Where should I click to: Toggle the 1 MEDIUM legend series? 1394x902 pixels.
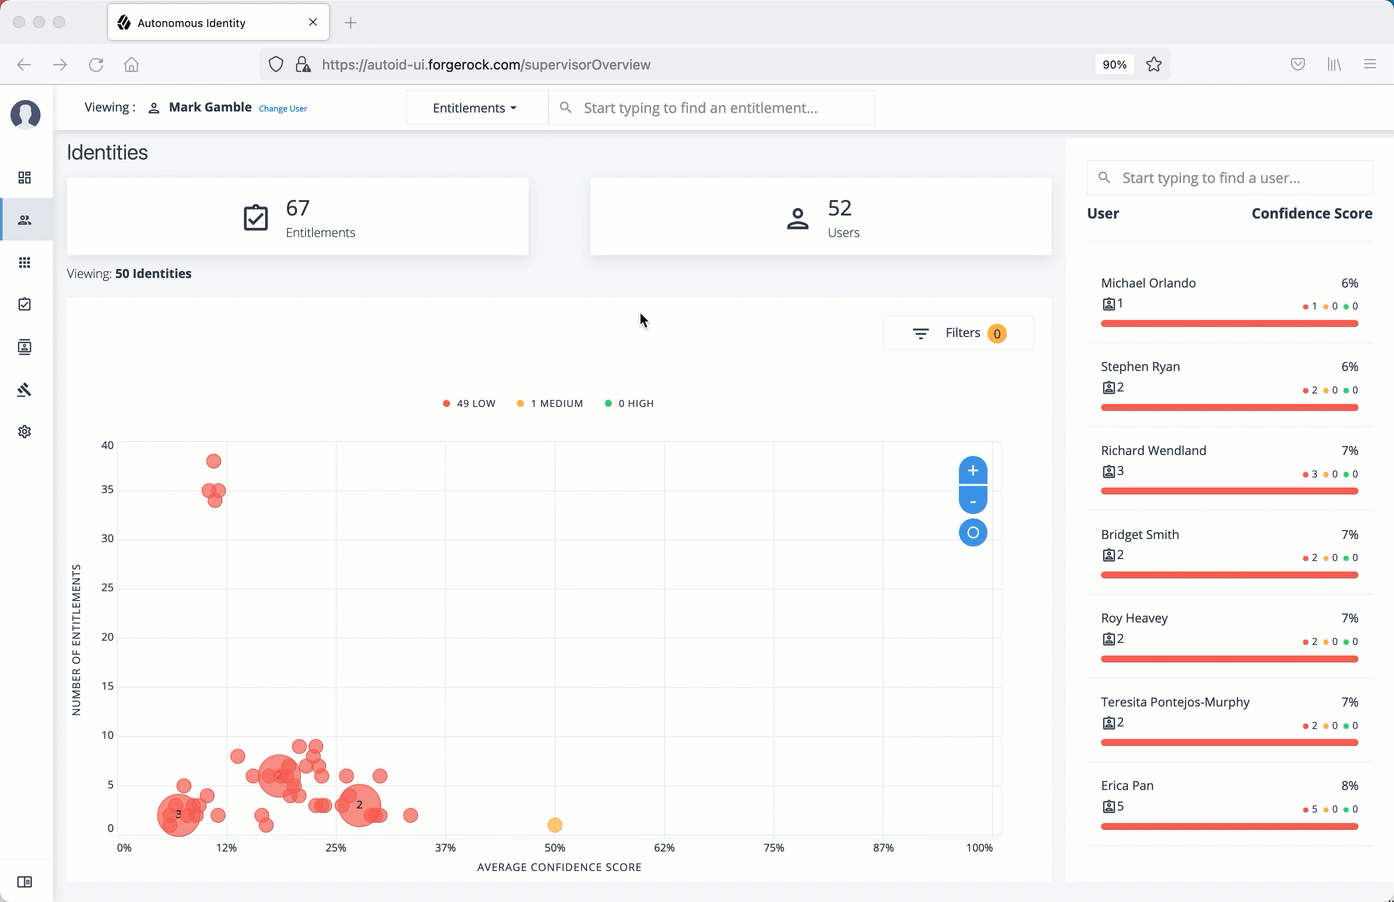tap(549, 404)
